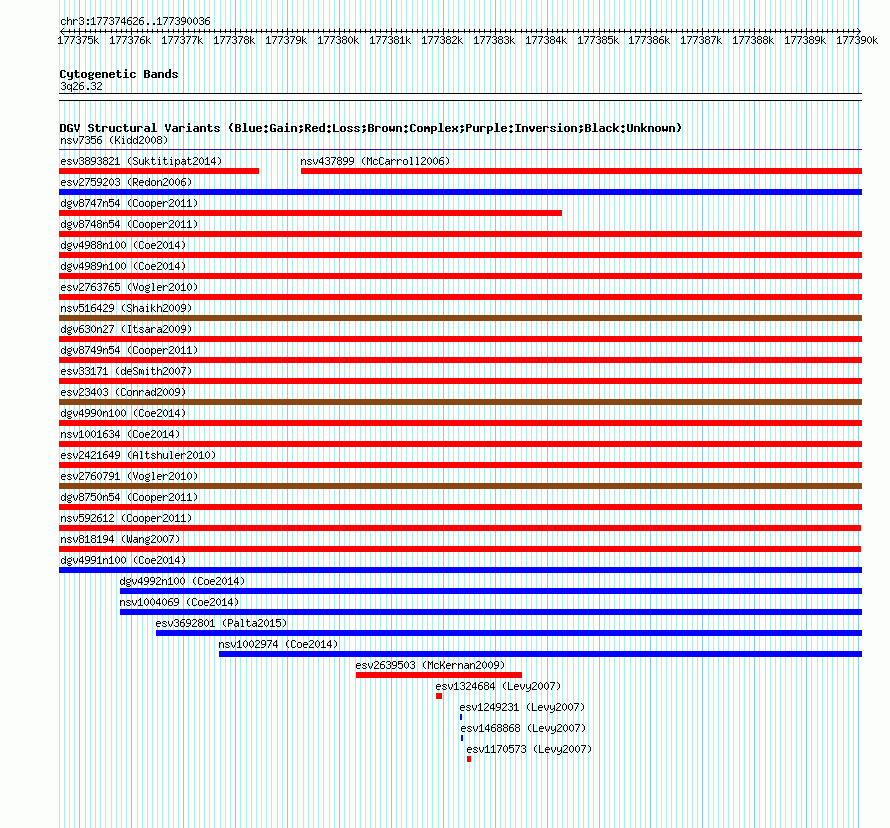This screenshot has height=828, width=890.
Task: Click the esv1324684 (Levy2007) label
Action: click(x=498, y=686)
